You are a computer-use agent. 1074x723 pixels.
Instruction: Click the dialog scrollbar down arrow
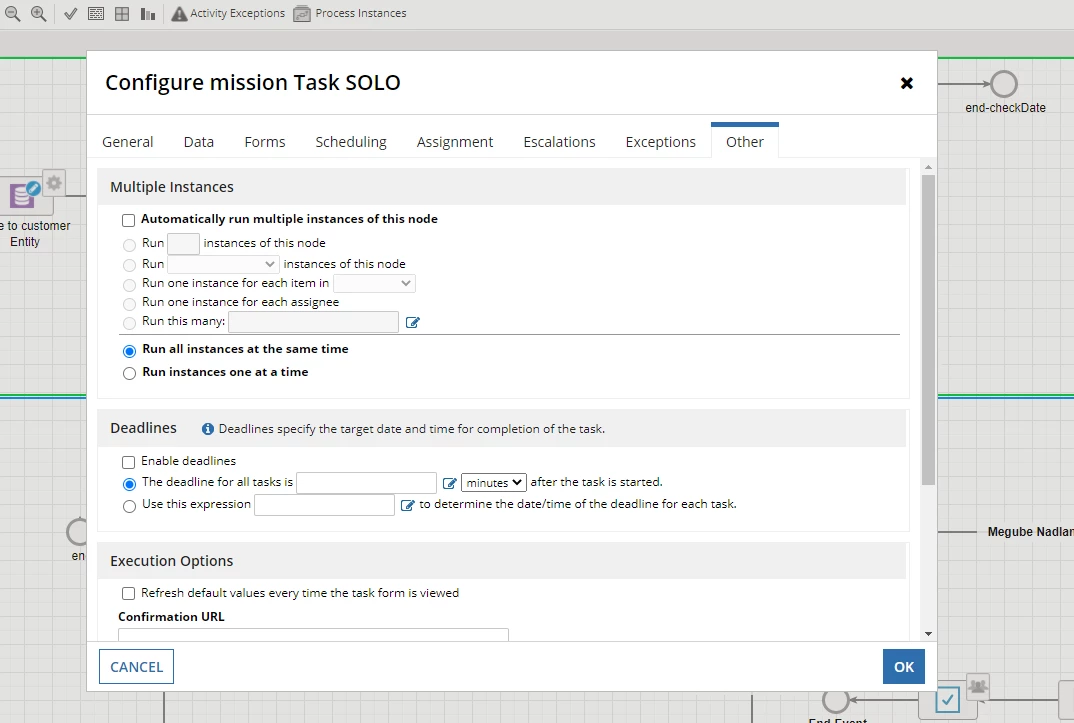928,634
